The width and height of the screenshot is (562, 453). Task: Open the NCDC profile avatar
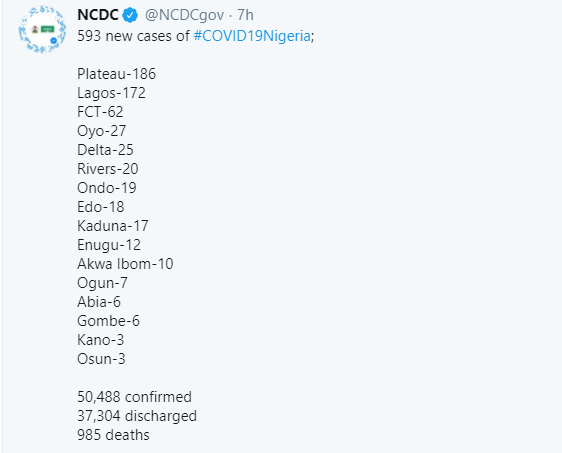tap(42, 29)
